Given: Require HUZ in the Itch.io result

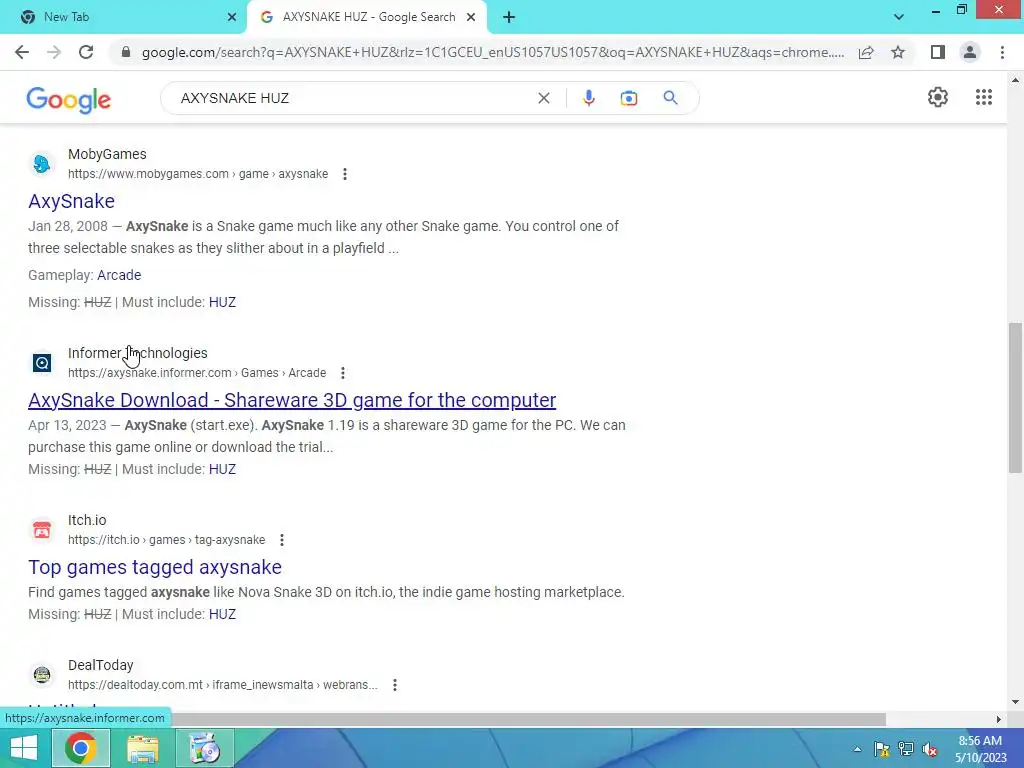Looking at the screenshot, I should 222,615.
